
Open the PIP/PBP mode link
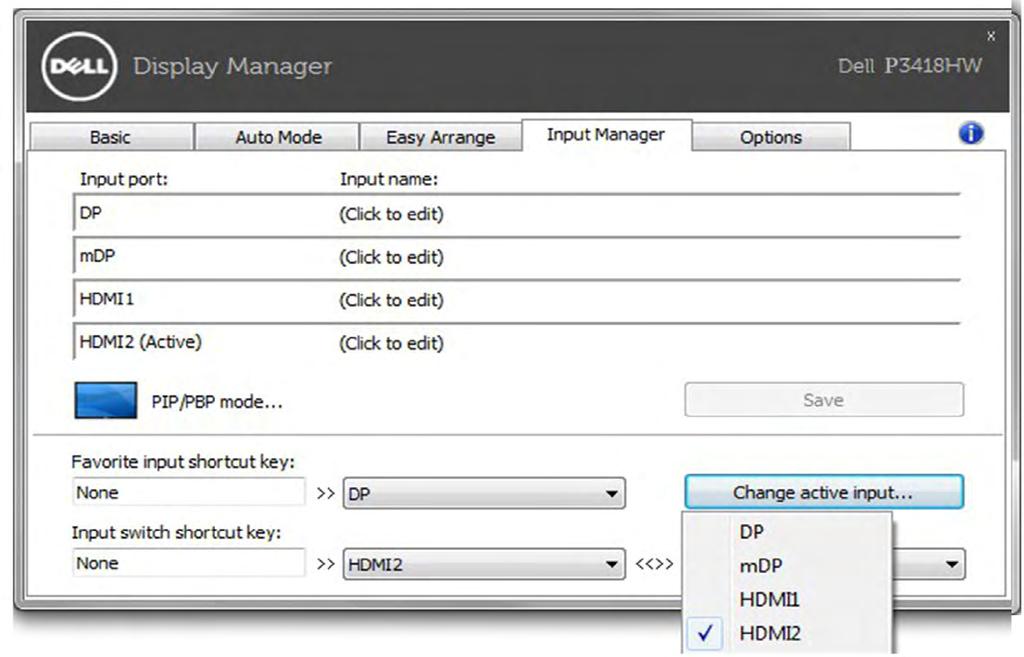point(217,402)
